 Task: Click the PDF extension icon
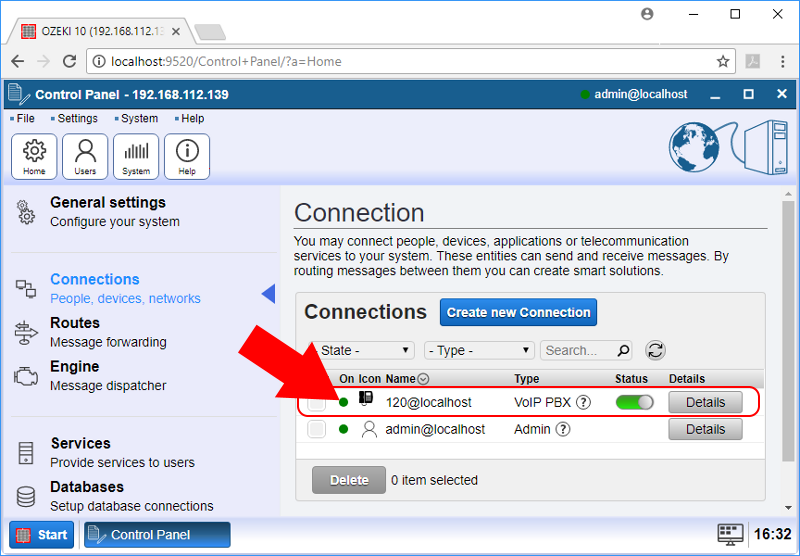tap(753, 62)
